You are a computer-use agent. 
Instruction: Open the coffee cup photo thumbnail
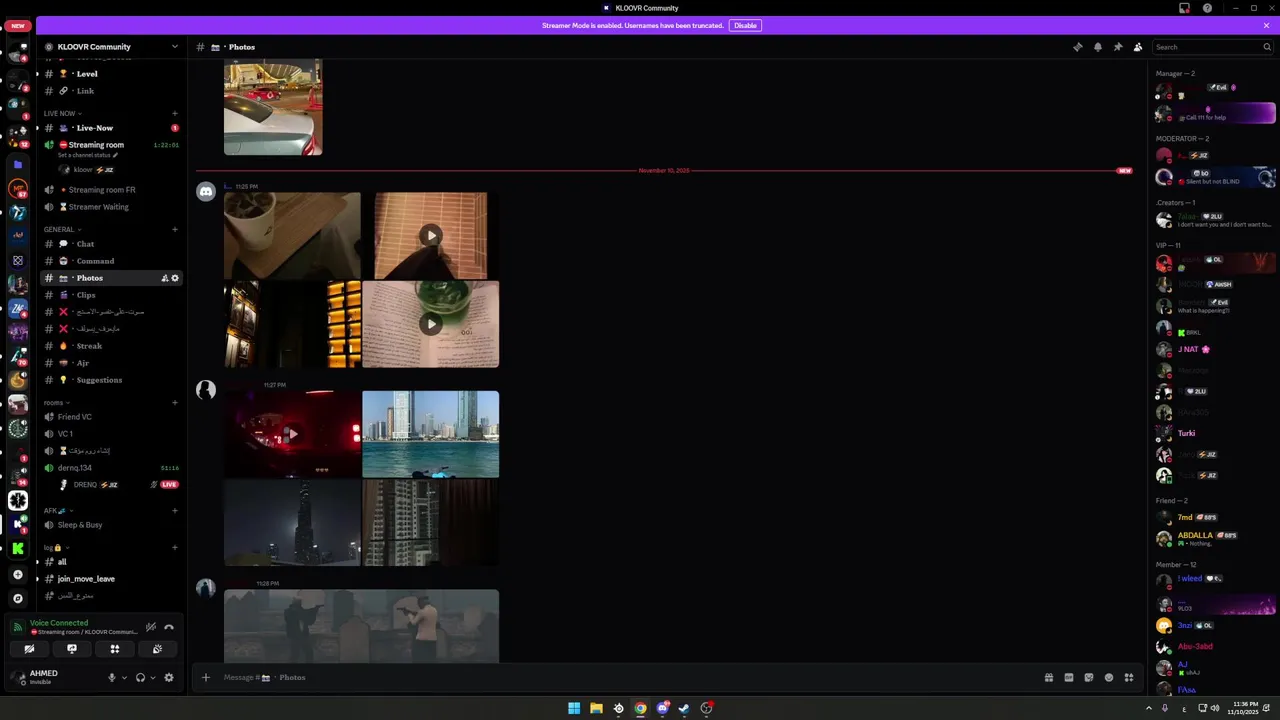(292, 236)
